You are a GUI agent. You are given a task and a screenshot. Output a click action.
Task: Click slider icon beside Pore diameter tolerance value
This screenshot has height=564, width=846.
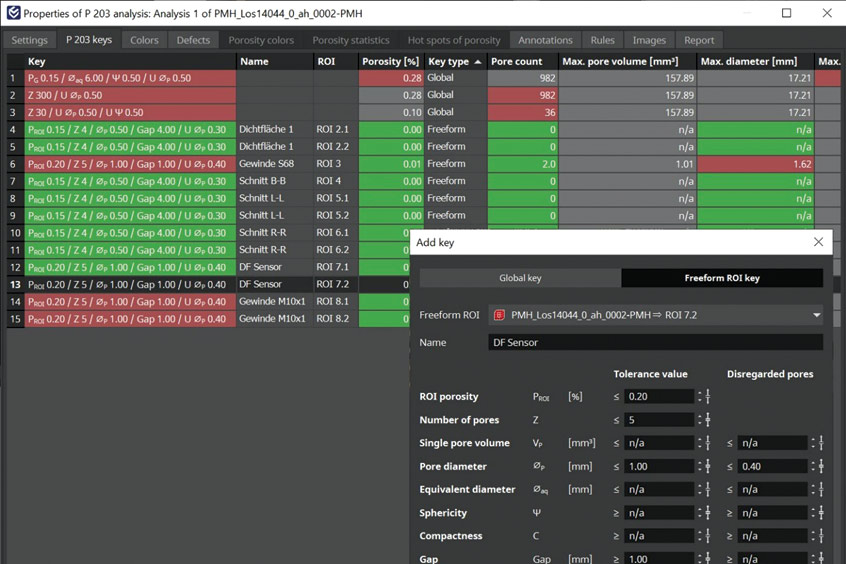(709, 466)
